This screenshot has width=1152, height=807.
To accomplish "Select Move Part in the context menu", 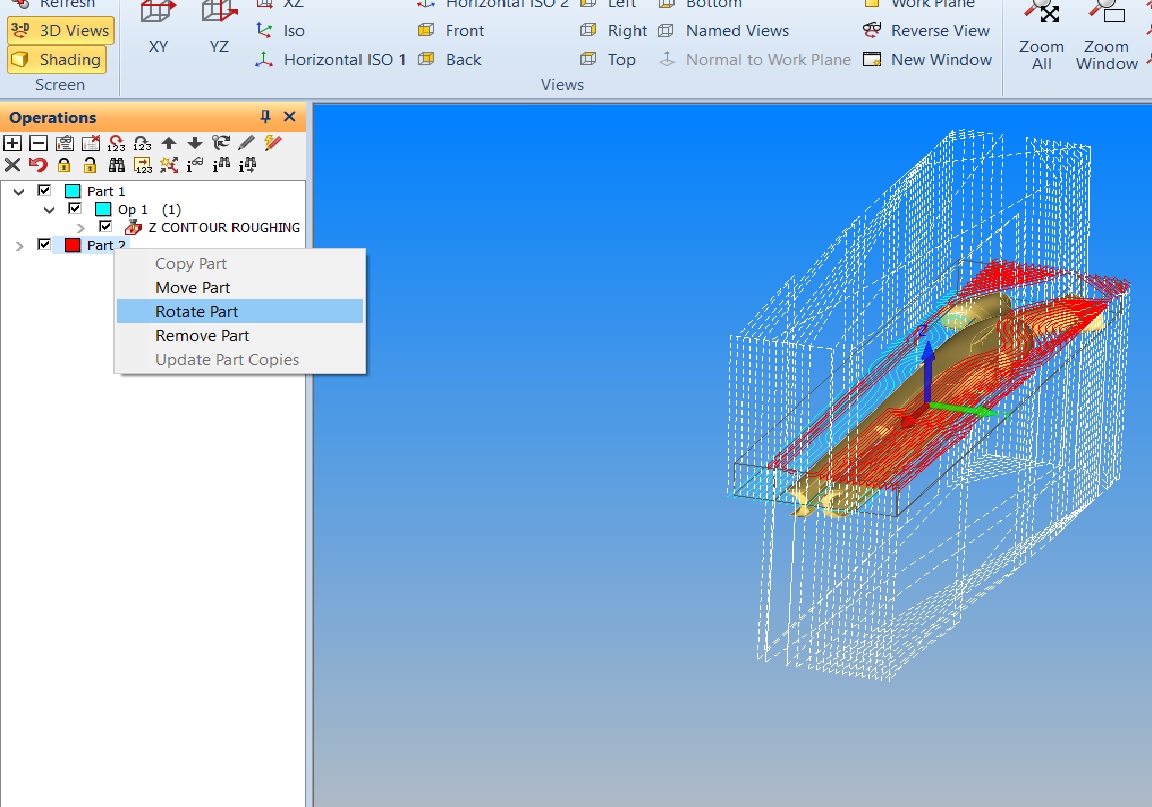I will [192, 287].
